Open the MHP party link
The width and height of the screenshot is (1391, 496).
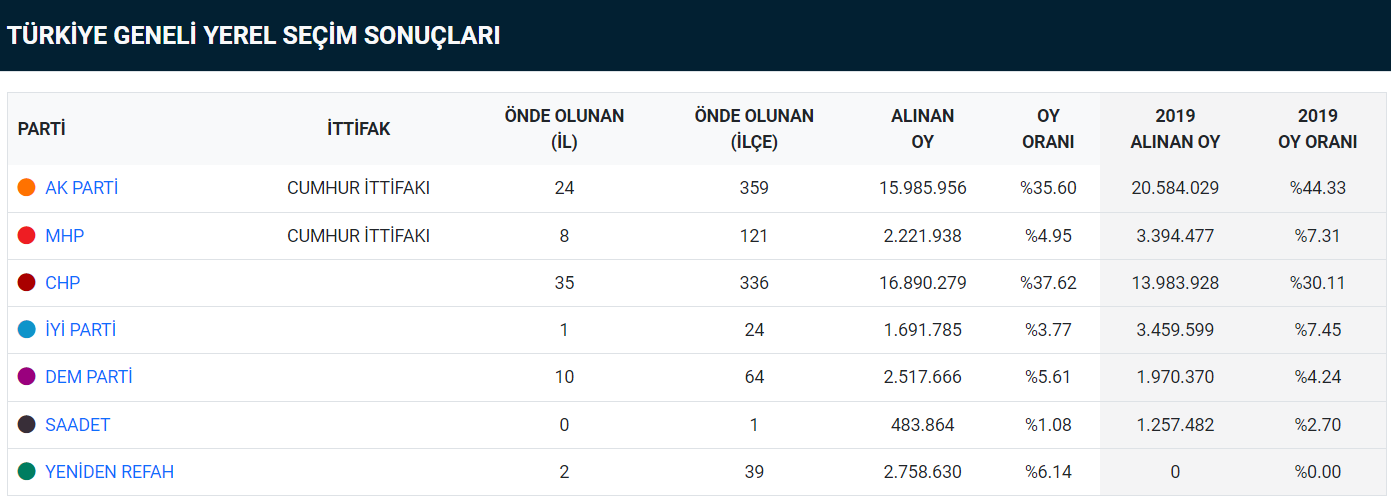pos(64,236)
